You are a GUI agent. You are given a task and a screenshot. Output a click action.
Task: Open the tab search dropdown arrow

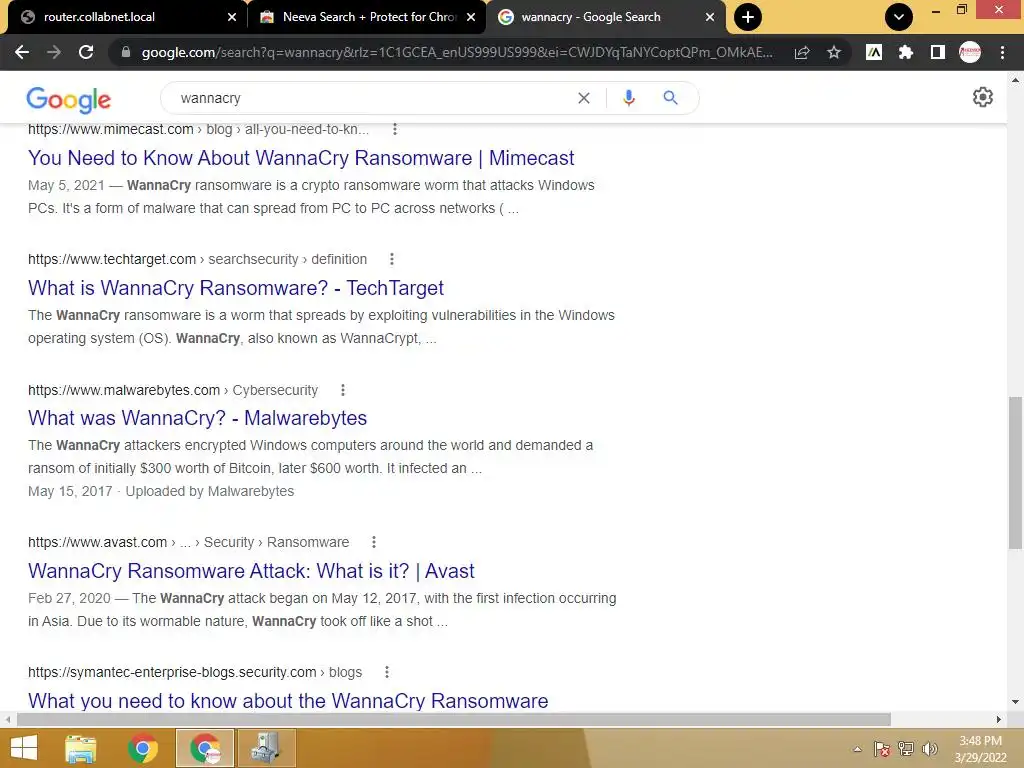pos(899,17)
